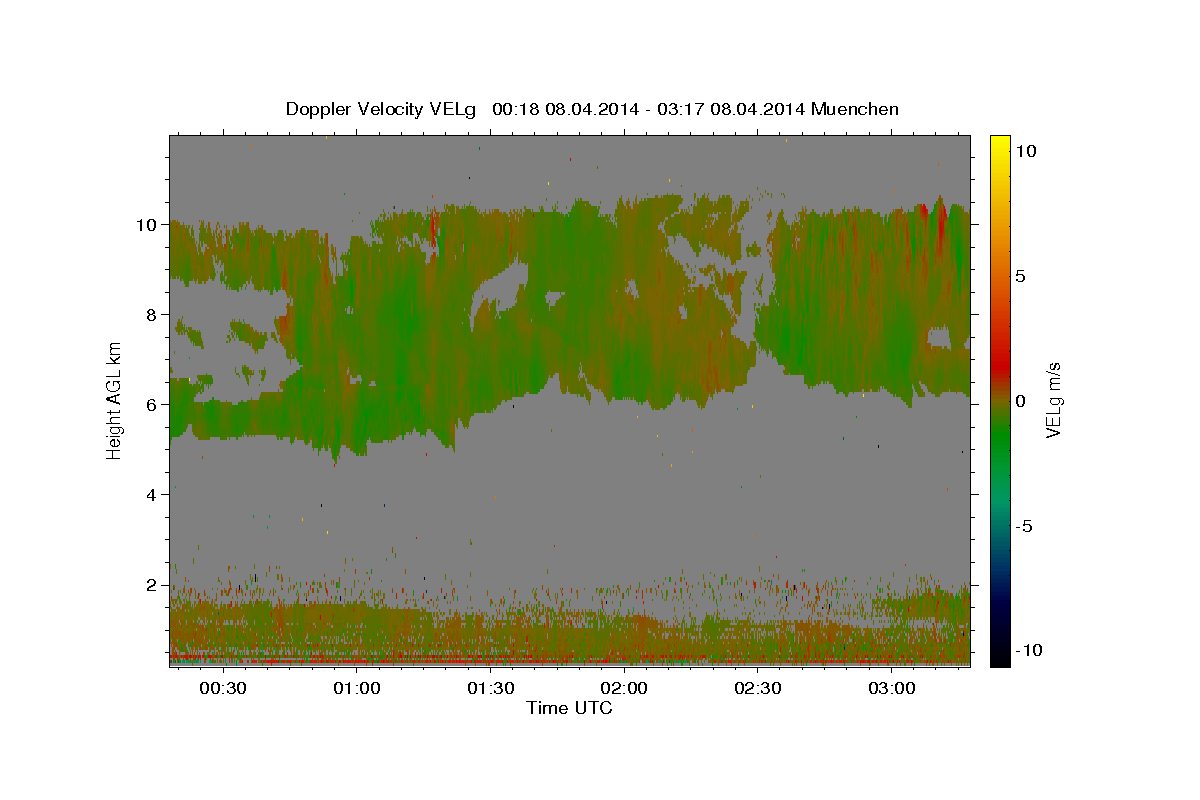Click the 'Time UTC' x-axis label
This screenshot has width=1200, height=800.
click(x=569, y=708)
